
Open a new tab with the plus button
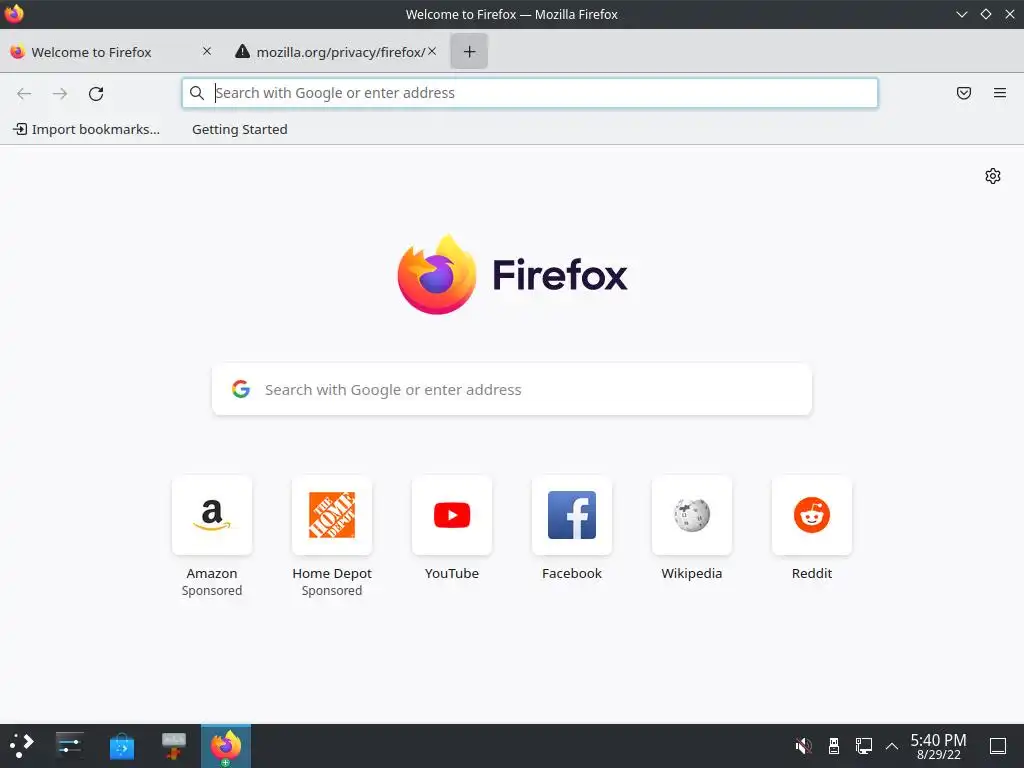pos(469,52)
